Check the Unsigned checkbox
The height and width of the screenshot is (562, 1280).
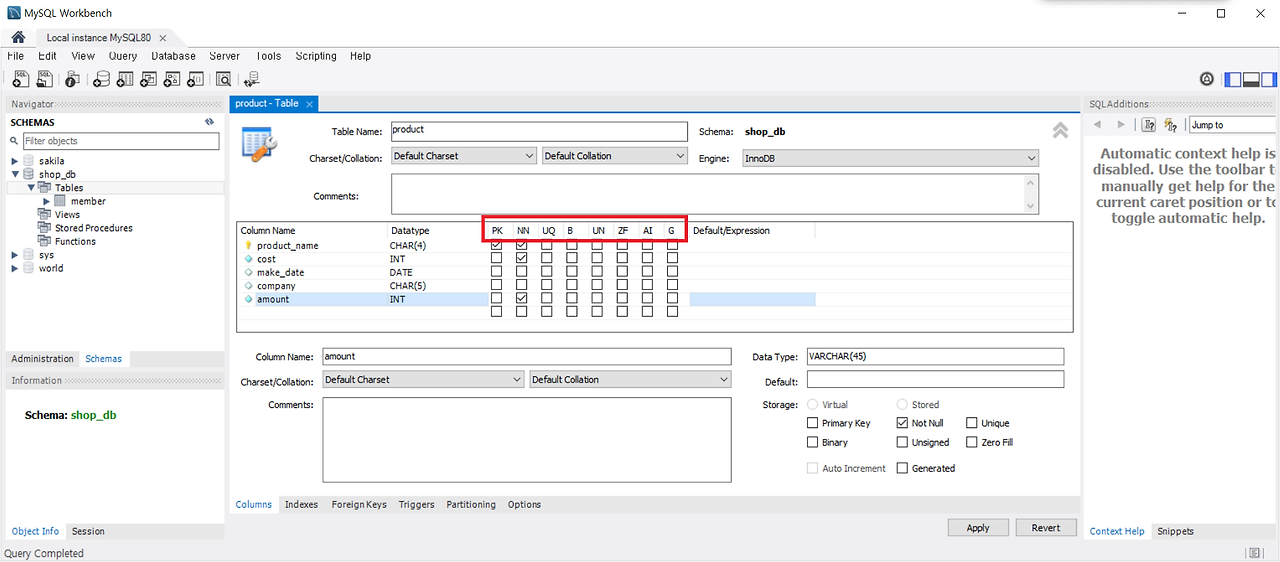coord(903,442)
